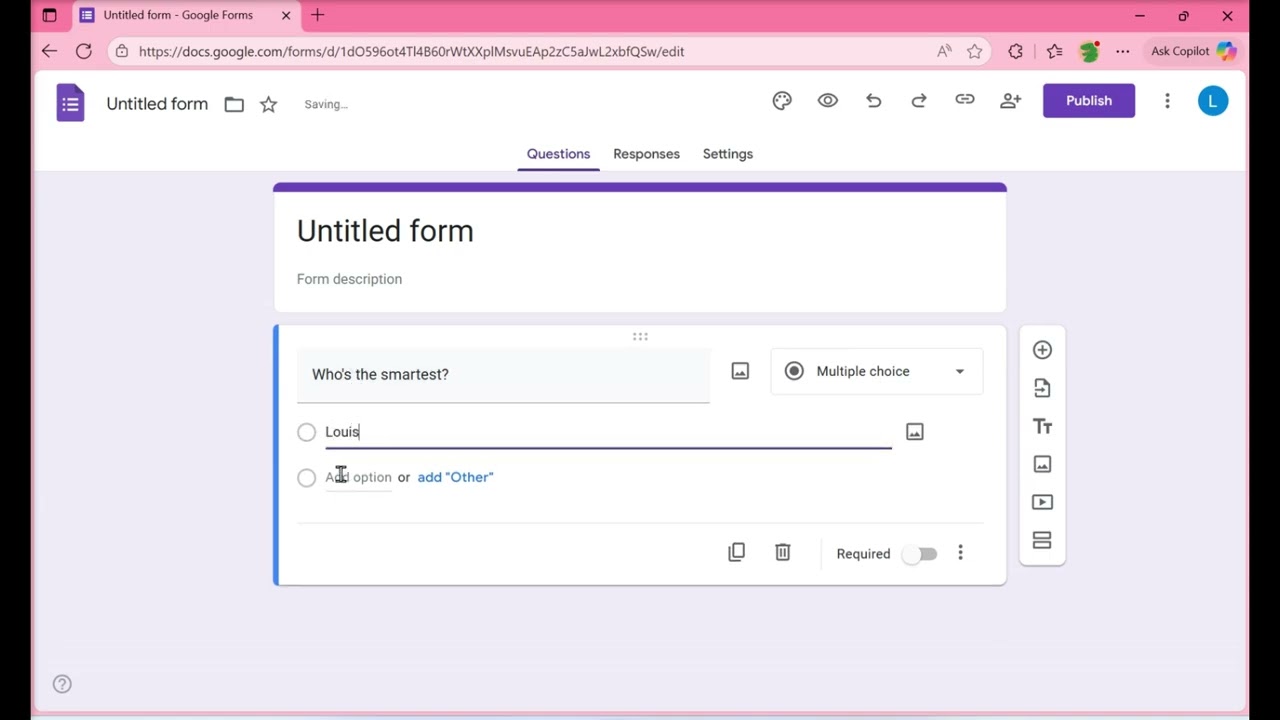
Task: Click the Add option field
Action: tap(358, 477)
